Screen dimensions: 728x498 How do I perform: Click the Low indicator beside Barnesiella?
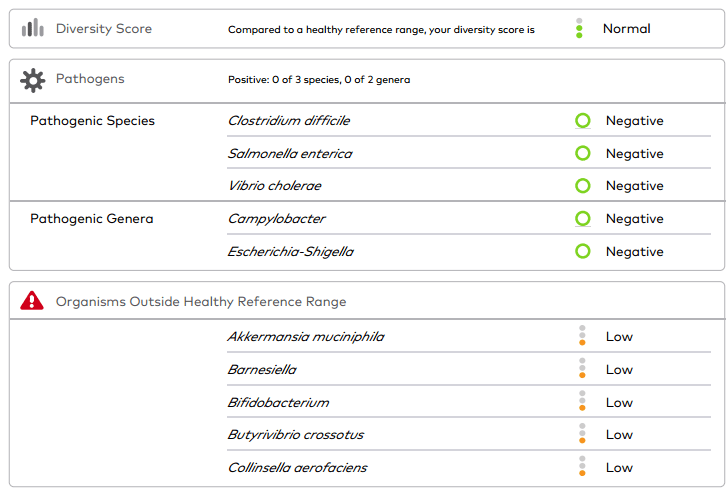pos(582,369)
